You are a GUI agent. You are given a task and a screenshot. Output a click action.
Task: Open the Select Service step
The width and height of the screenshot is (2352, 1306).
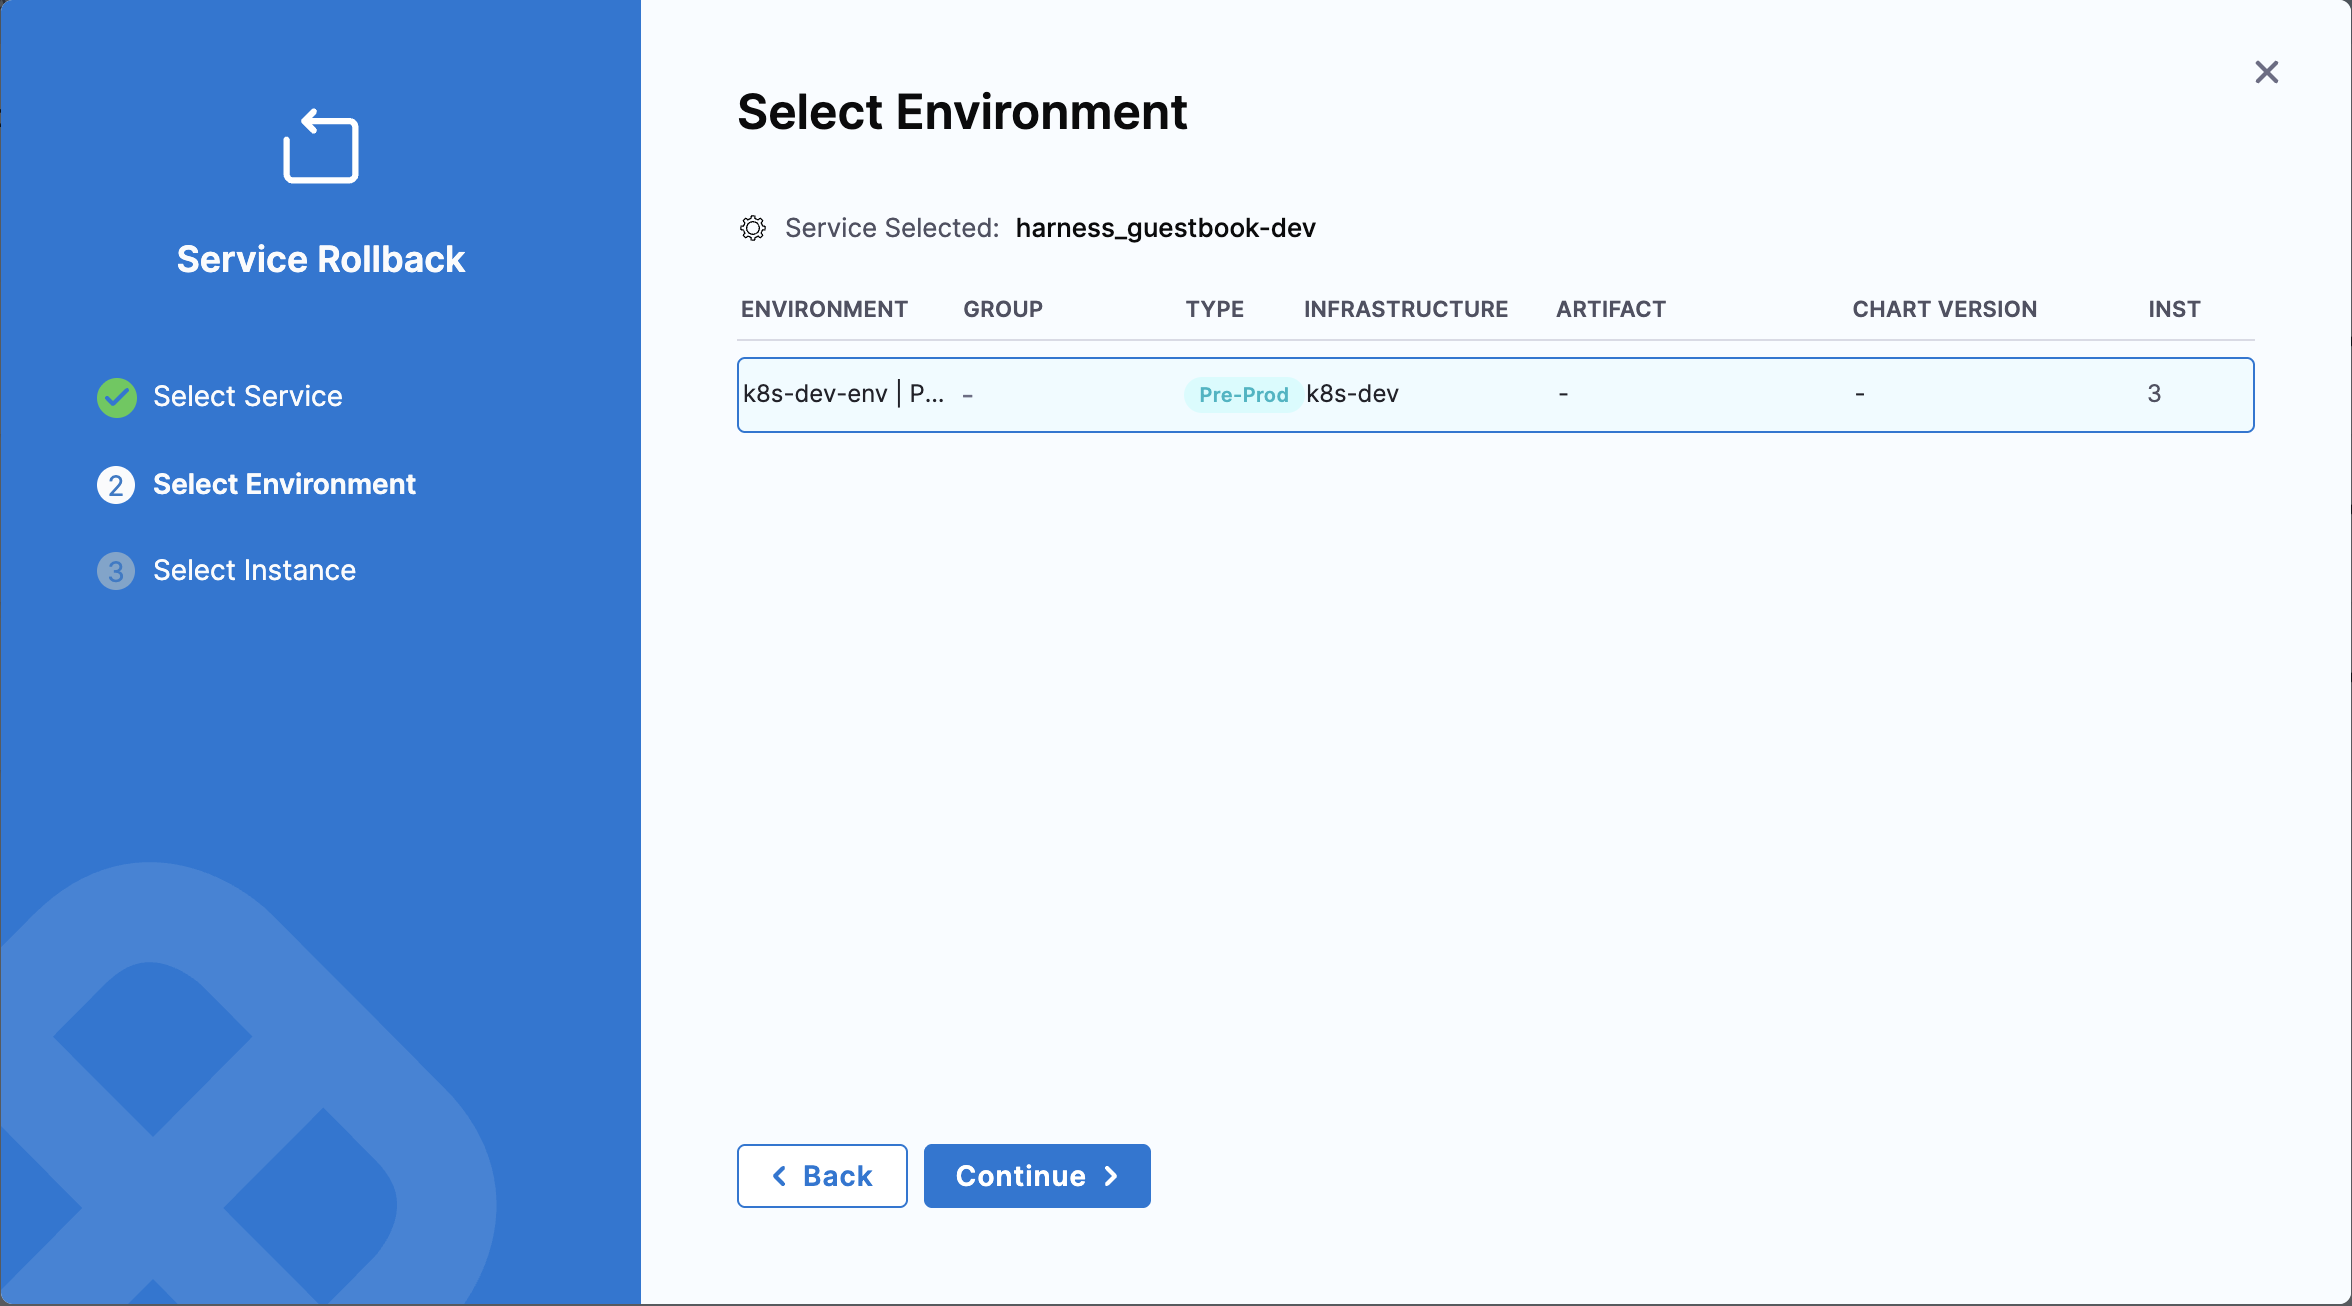pyautogui.click(x=247, y=397)
